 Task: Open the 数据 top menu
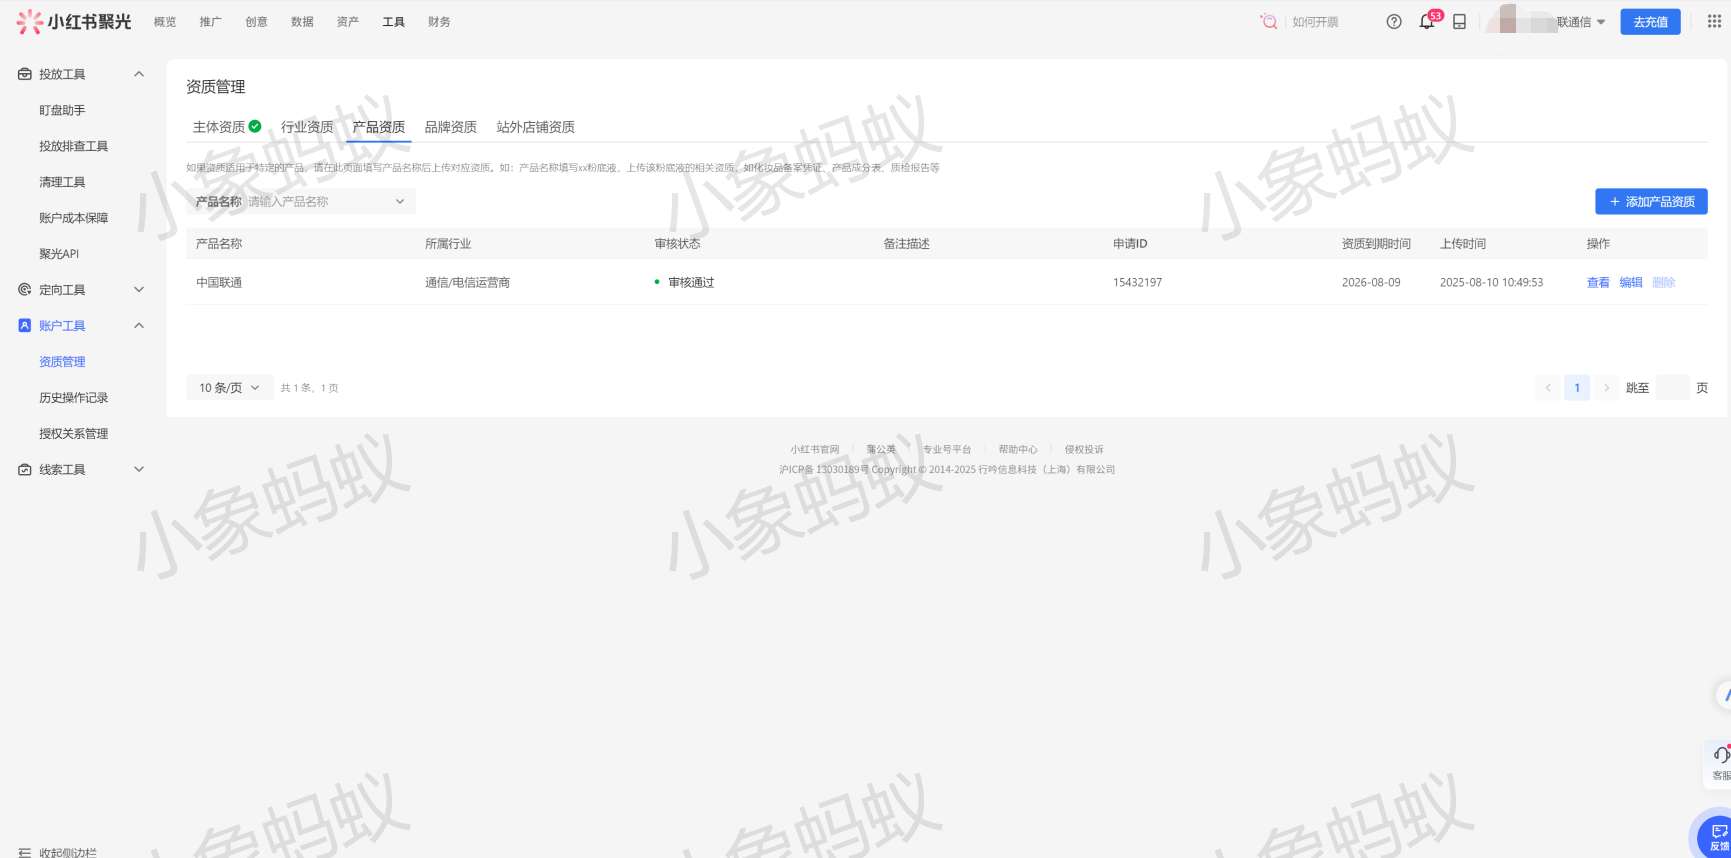303,22
